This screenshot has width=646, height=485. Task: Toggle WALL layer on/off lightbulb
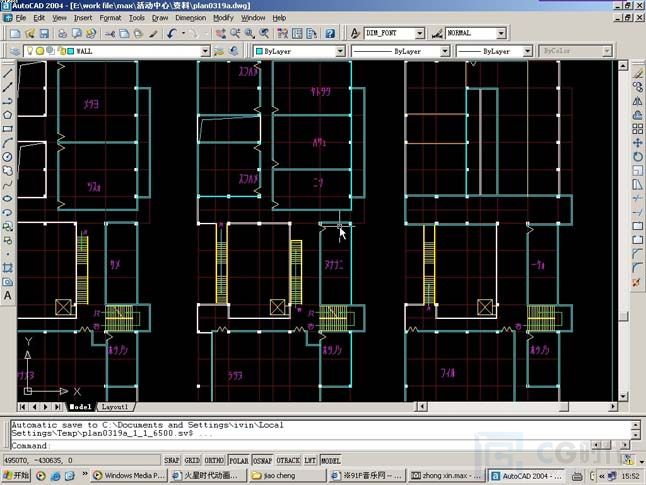30,51
